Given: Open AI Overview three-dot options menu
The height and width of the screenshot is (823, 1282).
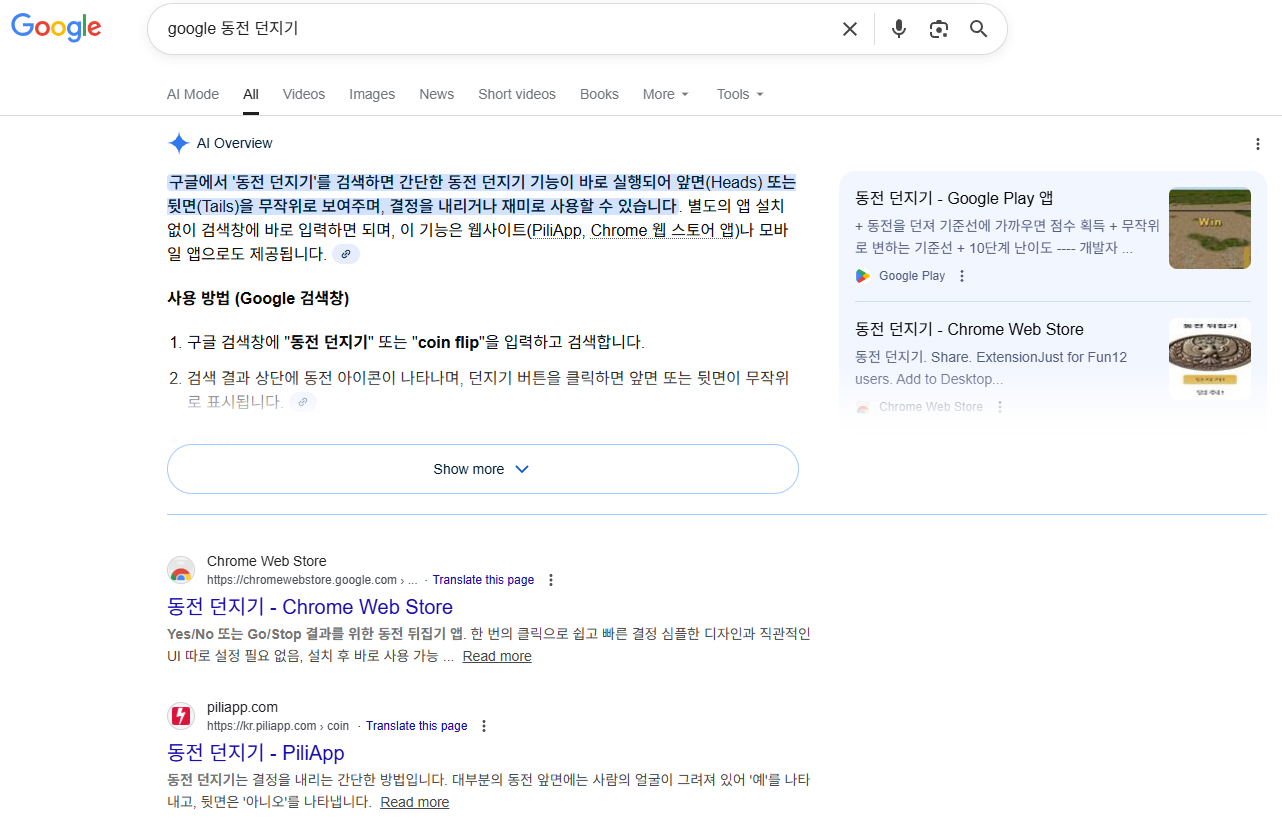Looking at the screenshot, I should click(1257, 144).
